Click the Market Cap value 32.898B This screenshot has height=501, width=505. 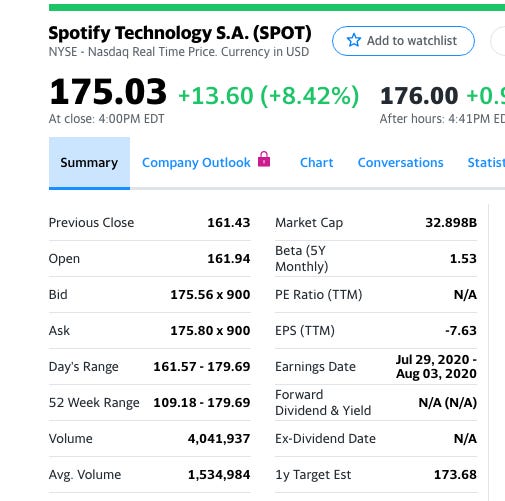click(451, 223)
